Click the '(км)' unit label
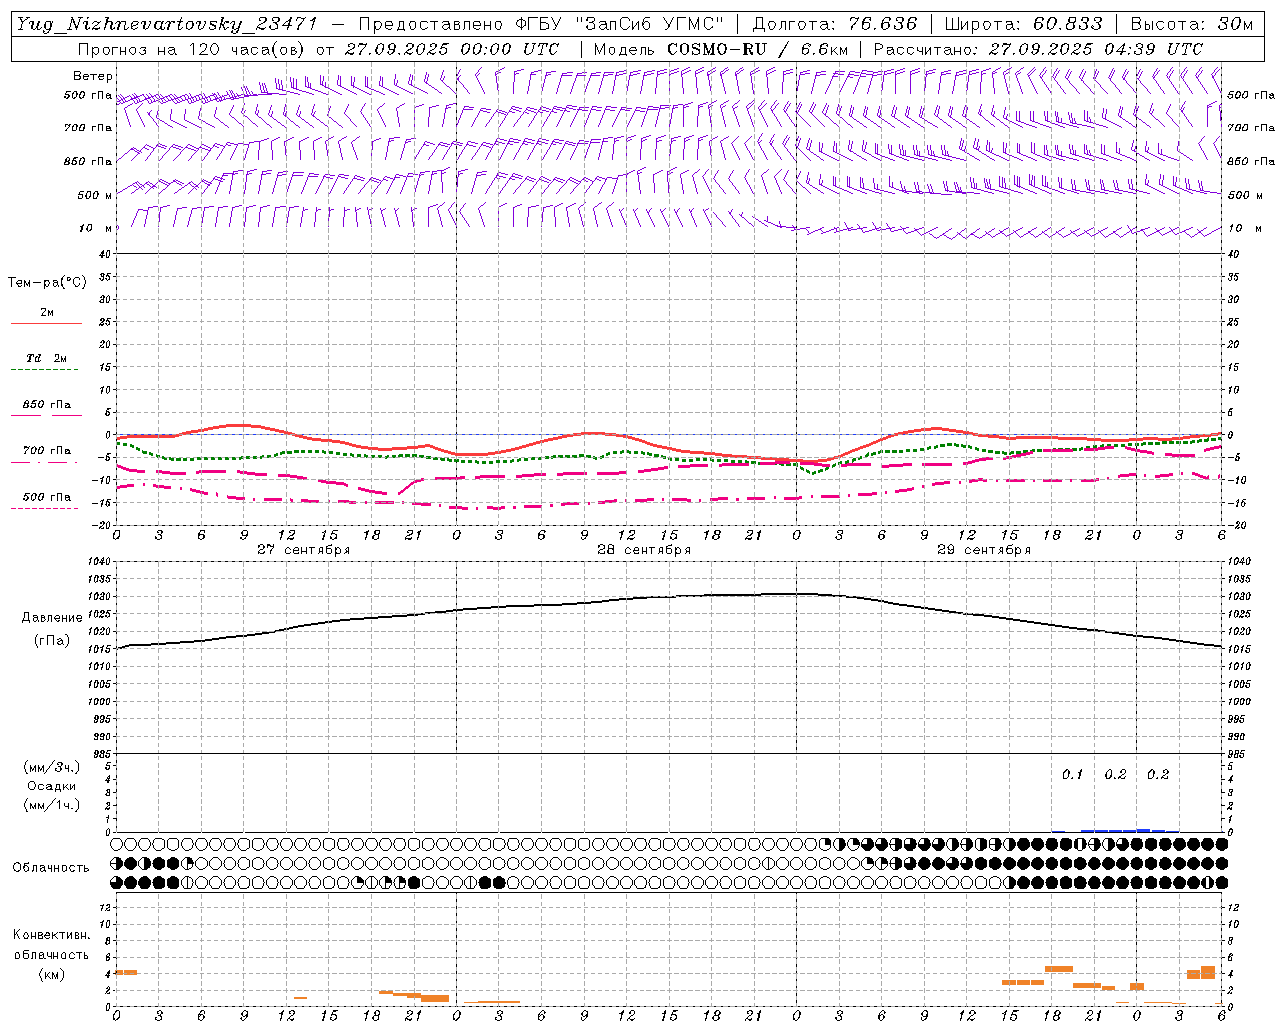 click(x=51, y=974)
